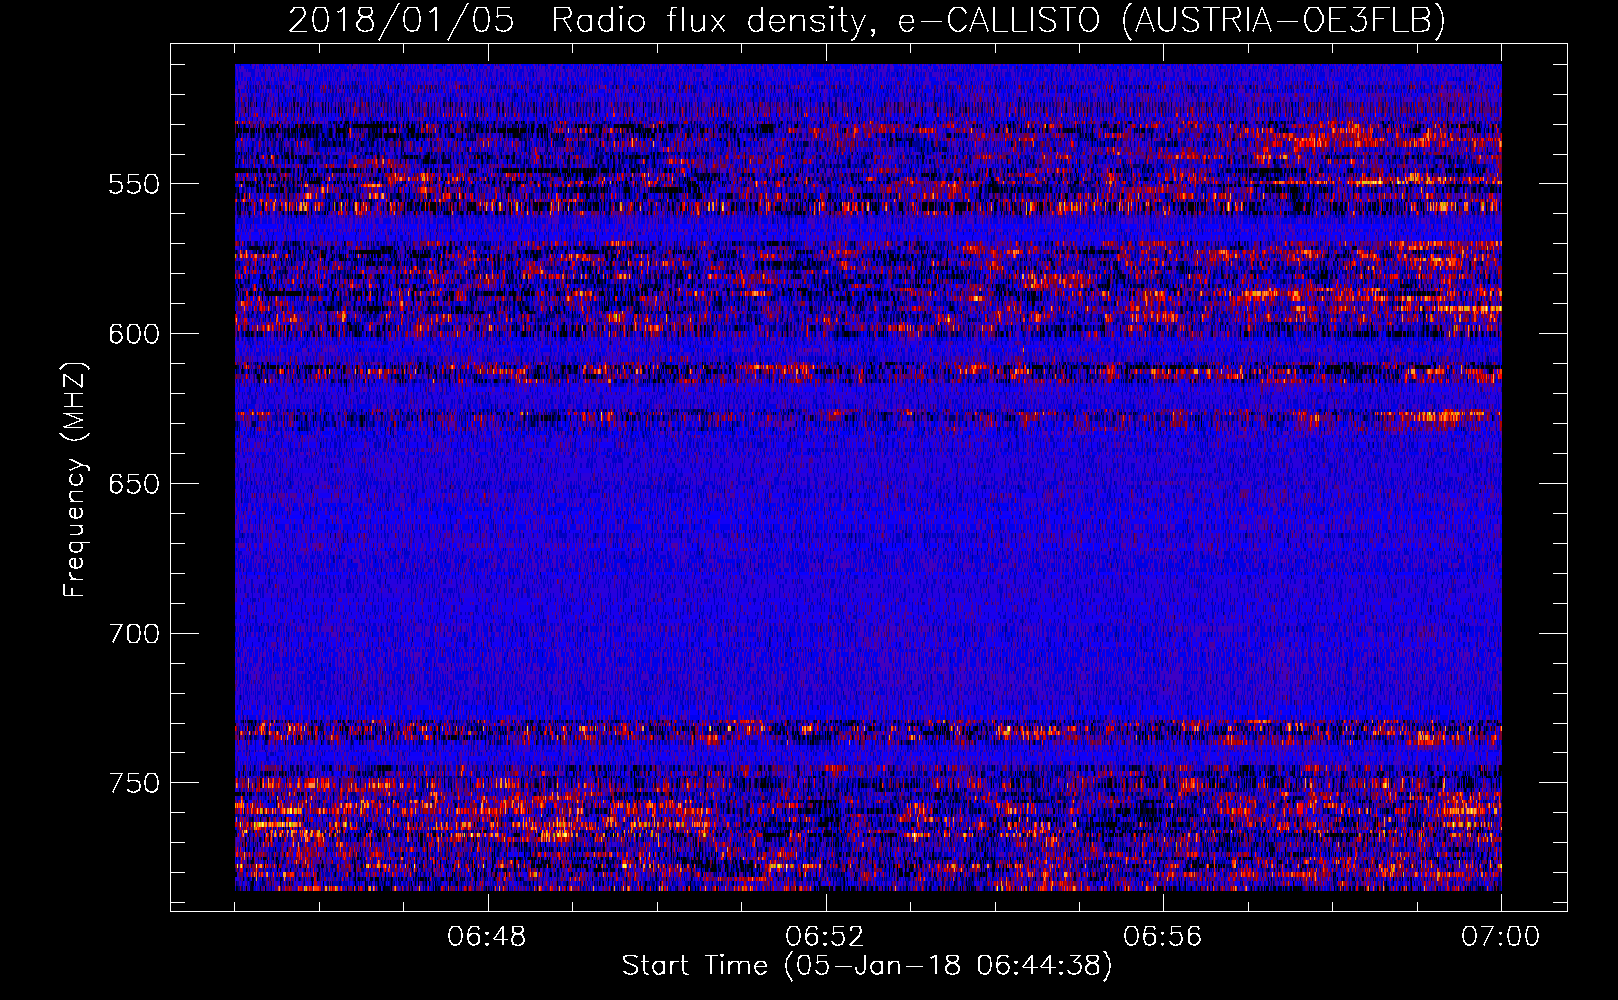Image resolution: width=1618 pixels, height=1000 pixels.
Task: Click the 550 frequency tick label
Action: pos(134,184)
